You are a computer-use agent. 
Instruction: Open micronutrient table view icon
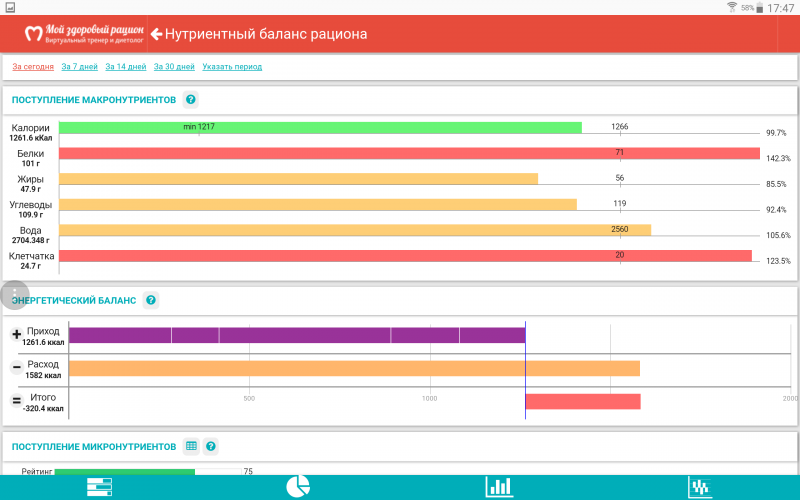pyautogui.click(x=191, y=447)
